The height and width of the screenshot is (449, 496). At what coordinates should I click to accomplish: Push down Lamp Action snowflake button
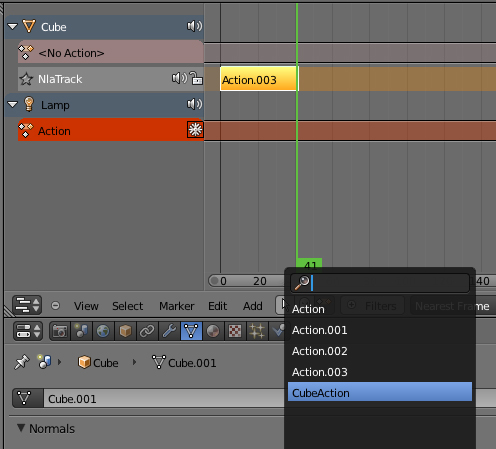(195, 130)
